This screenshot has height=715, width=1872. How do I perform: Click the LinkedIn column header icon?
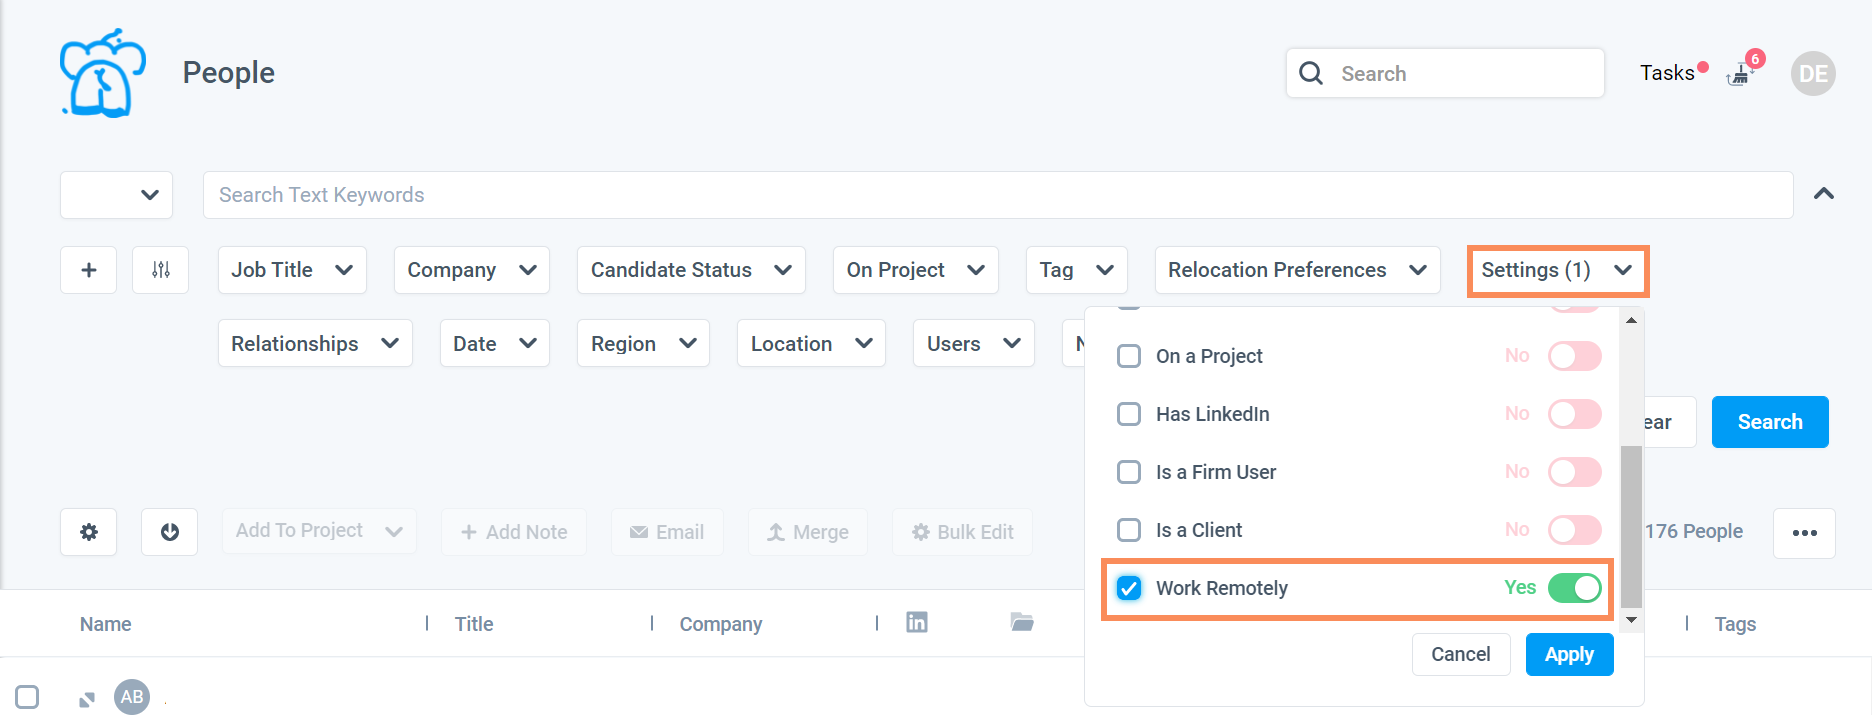pyautogui.click(x=916, y=623)
